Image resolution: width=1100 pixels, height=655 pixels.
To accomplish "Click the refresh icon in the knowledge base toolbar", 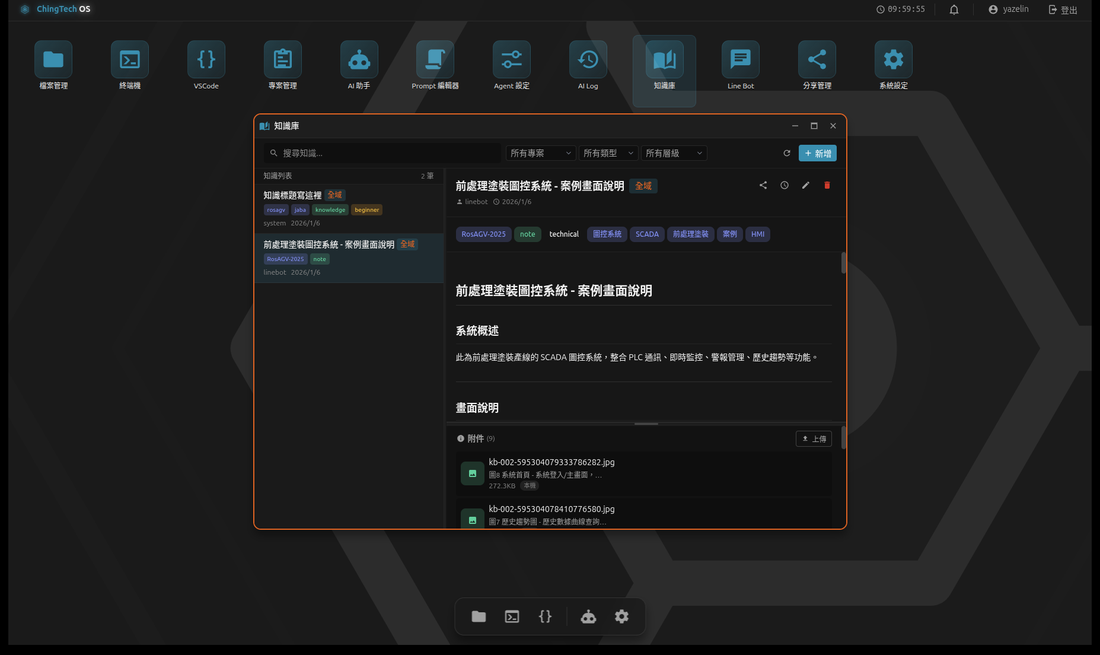I will [x=786, y=153].
